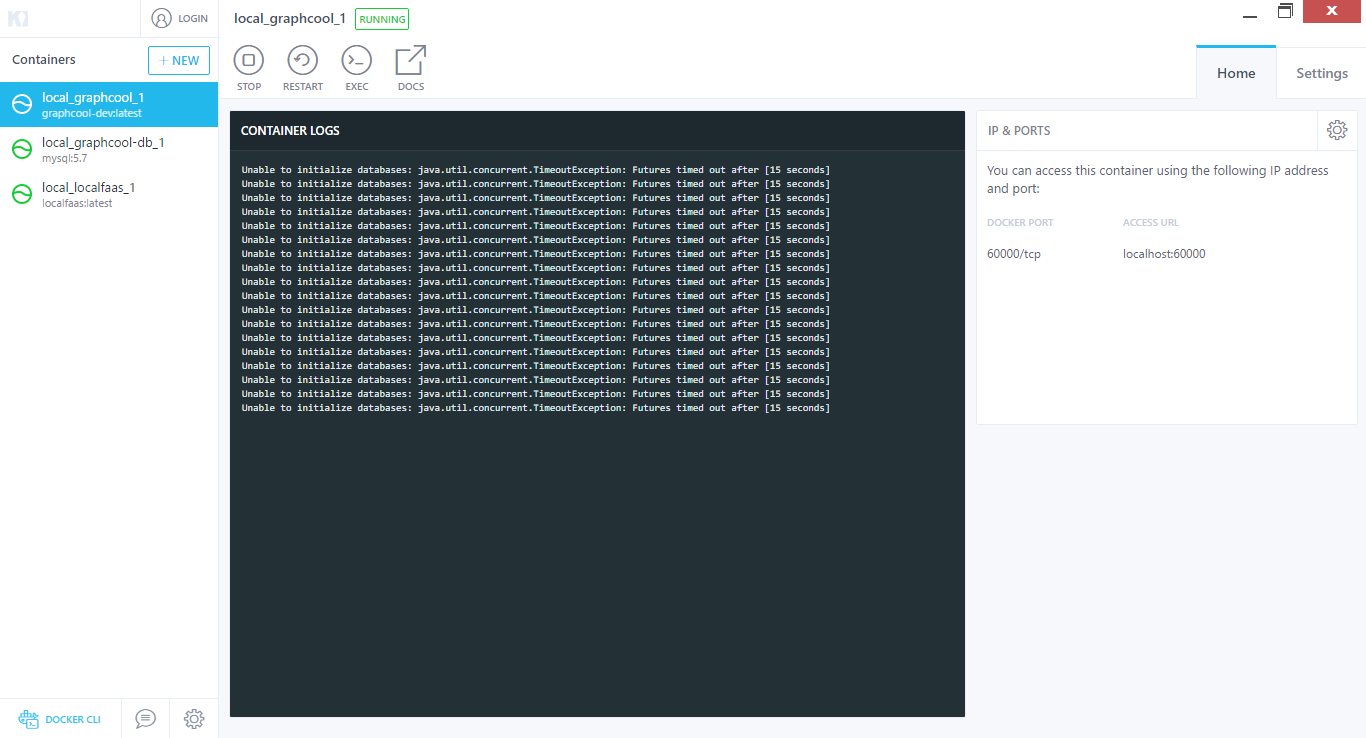Click the Containers sidebar heading
Image resolution: width=1366 pixels, height=738 pixels.
pyautogui.click(x=44, y=60)
